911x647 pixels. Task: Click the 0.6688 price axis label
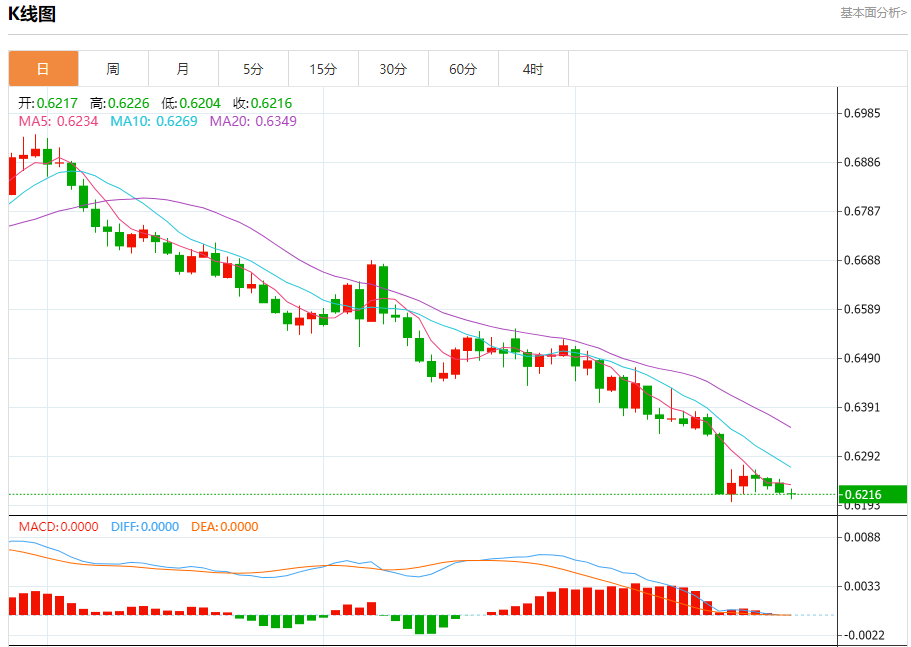click(862, 260)
